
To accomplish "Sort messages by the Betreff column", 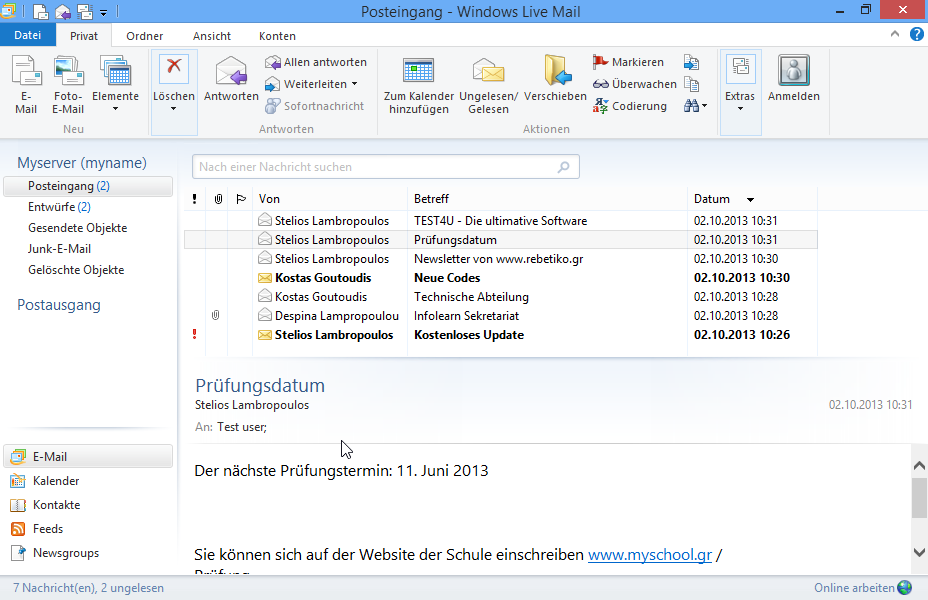I will click(547, 199).
